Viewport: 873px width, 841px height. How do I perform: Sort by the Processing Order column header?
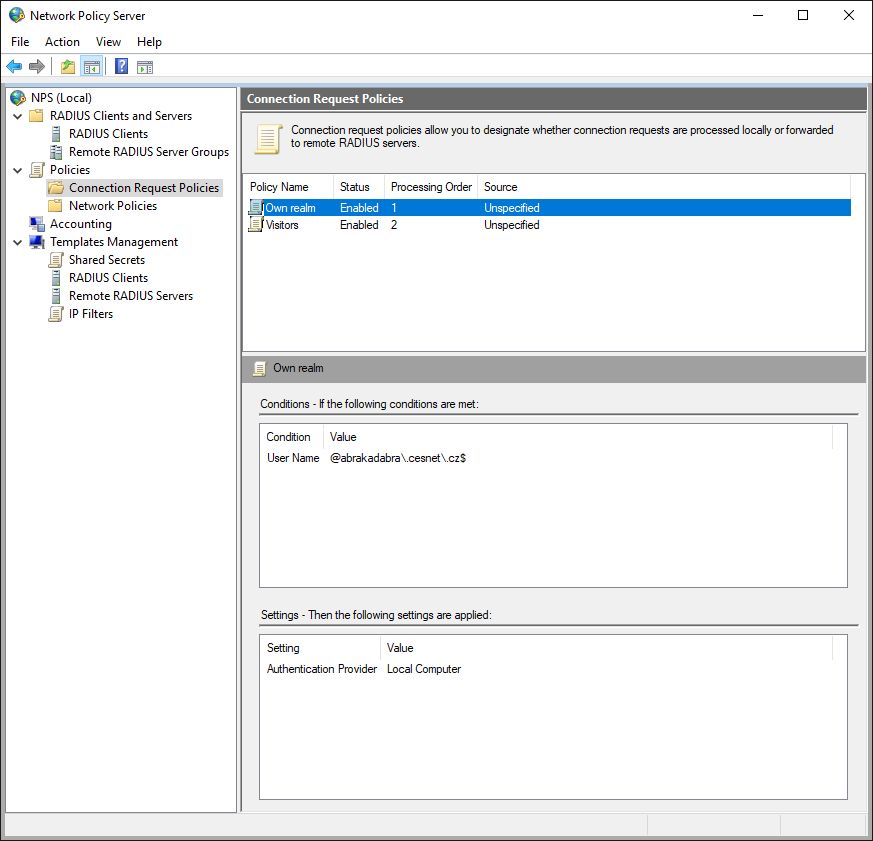coord(431,187)
